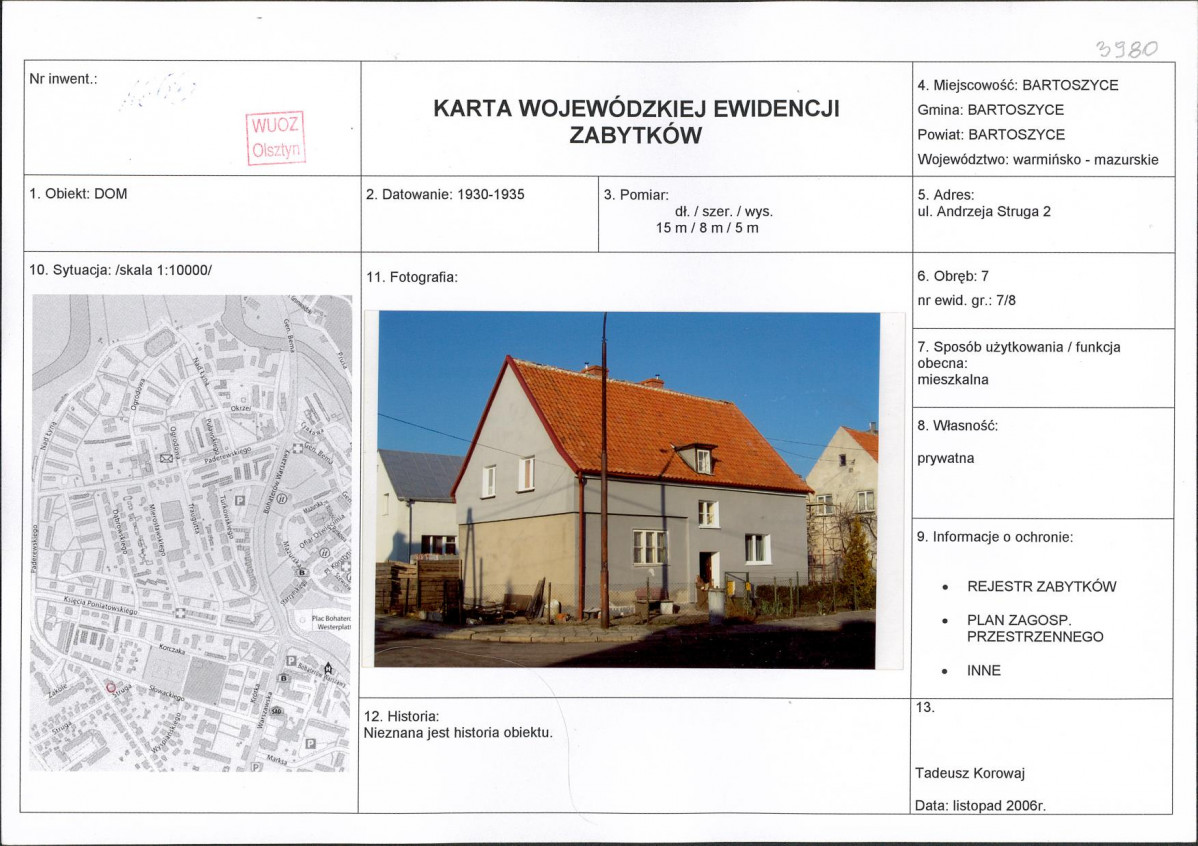Image resolution: width=1198 pixels, height=846 pixels.
Task: Click the label 9. Informacje o ochronie:
Action: click(995, 537)
